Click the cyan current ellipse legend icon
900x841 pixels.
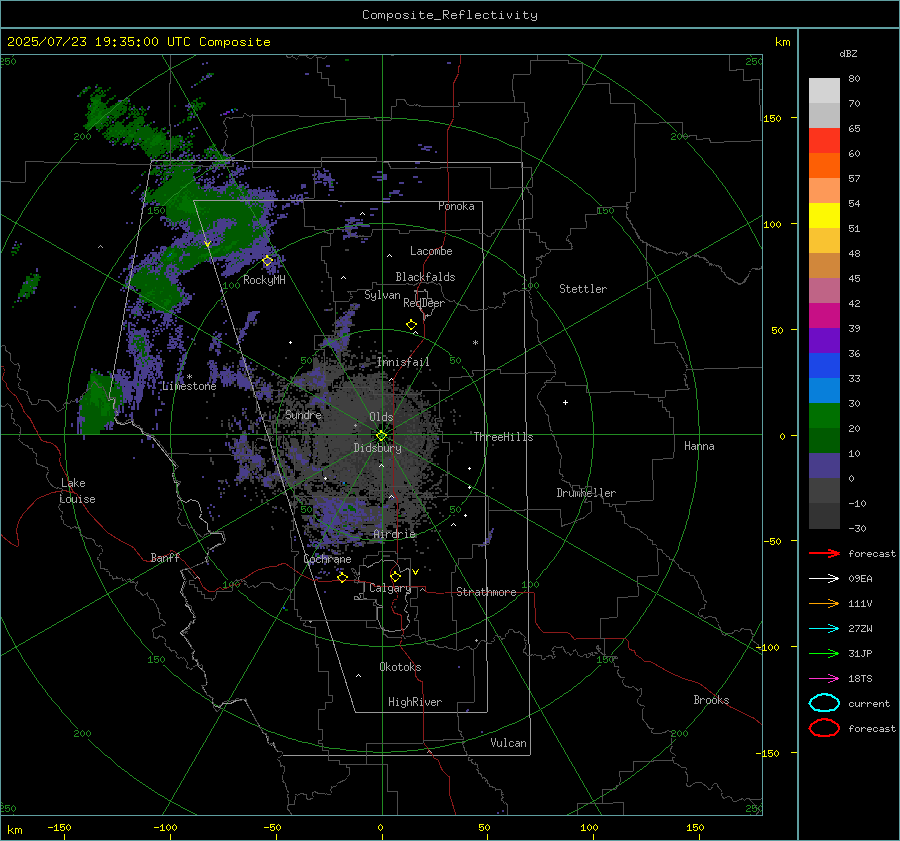coord(824,703)
